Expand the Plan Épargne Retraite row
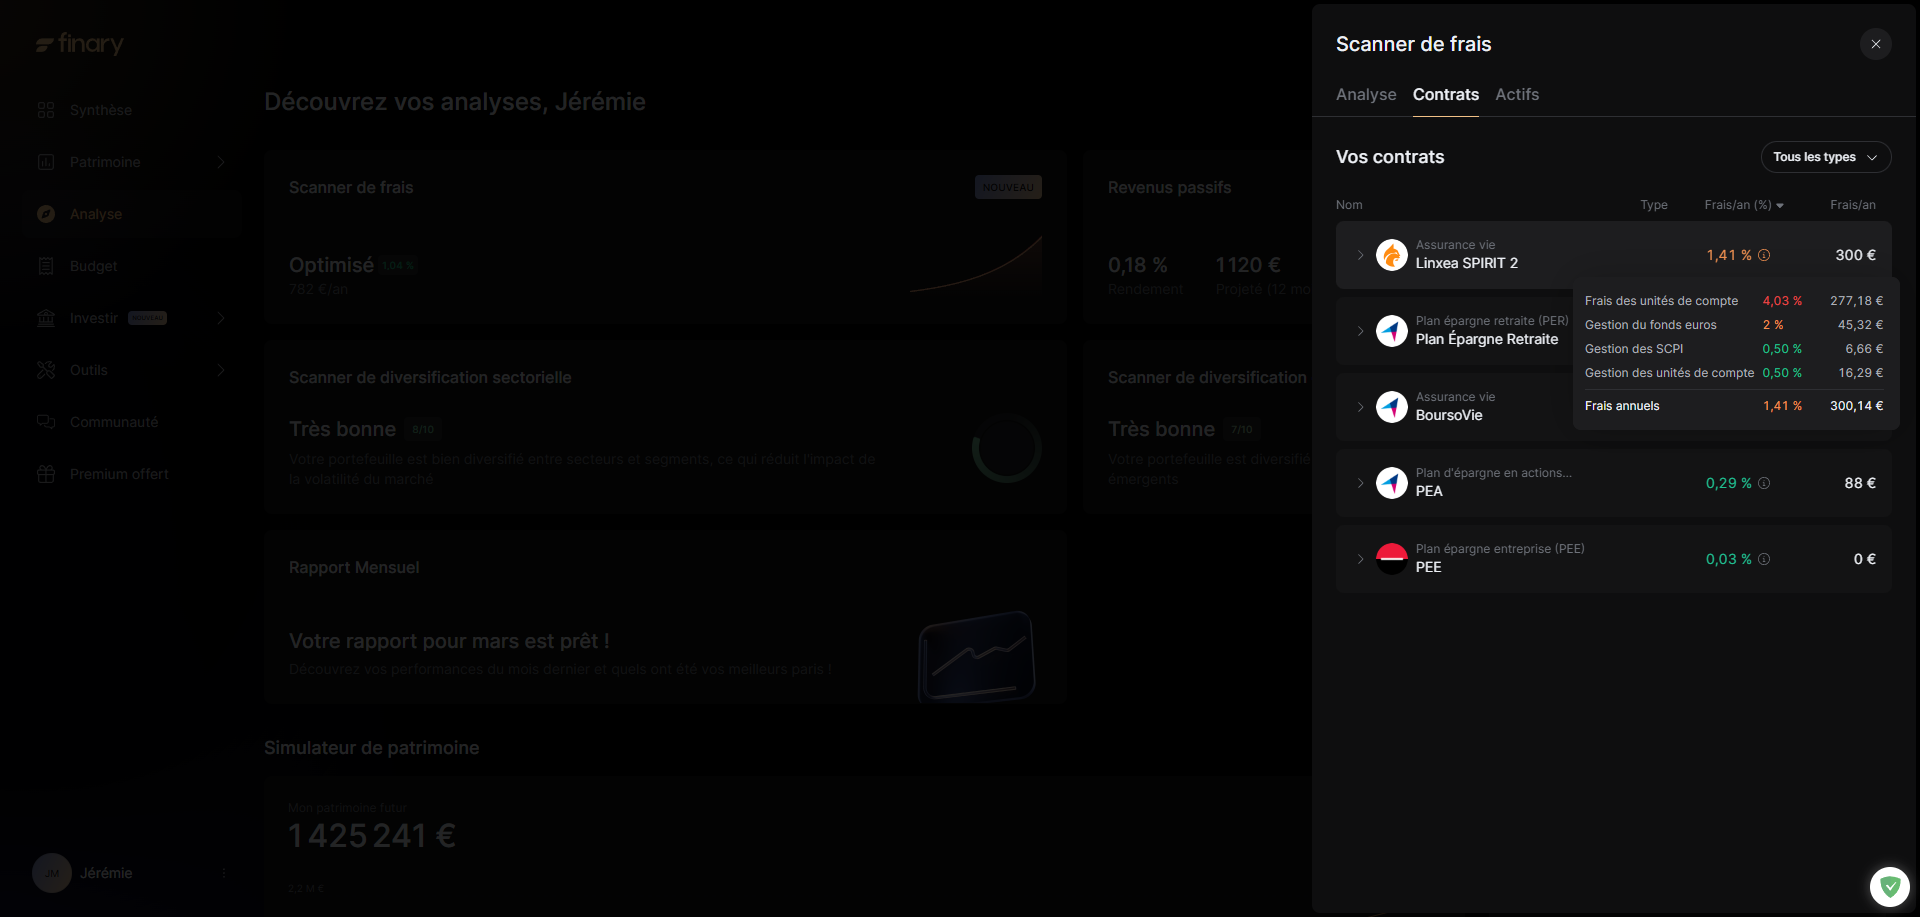The image size is (1920, 917). coord(1360,331)
